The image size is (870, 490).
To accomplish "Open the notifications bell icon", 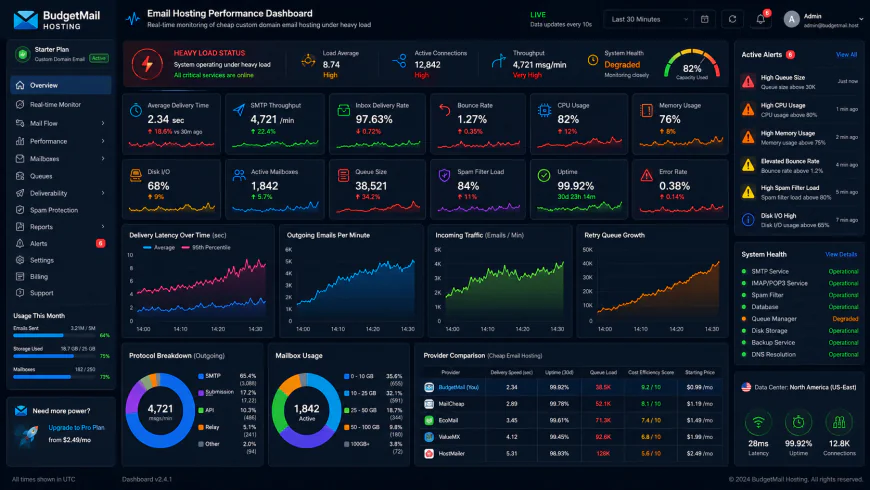I will [761, 19].
